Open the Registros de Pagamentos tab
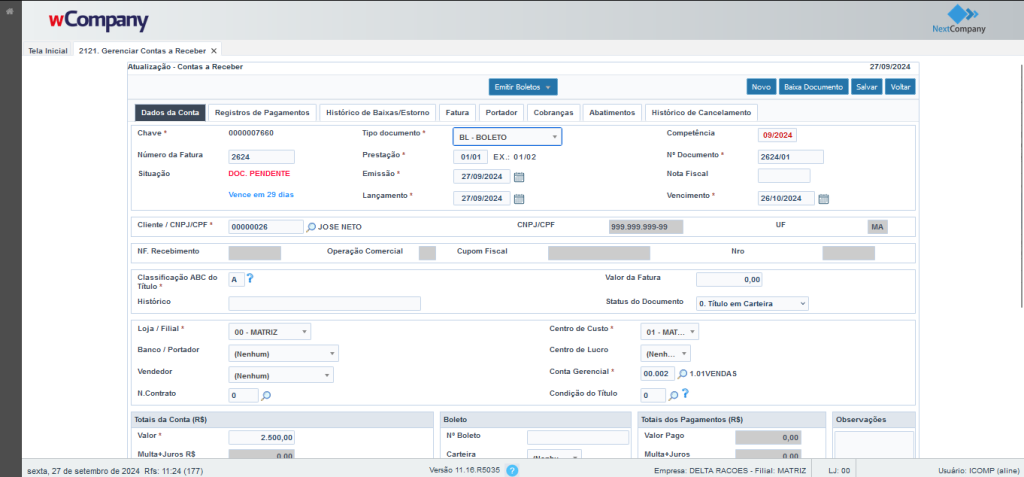 (262, 112)
